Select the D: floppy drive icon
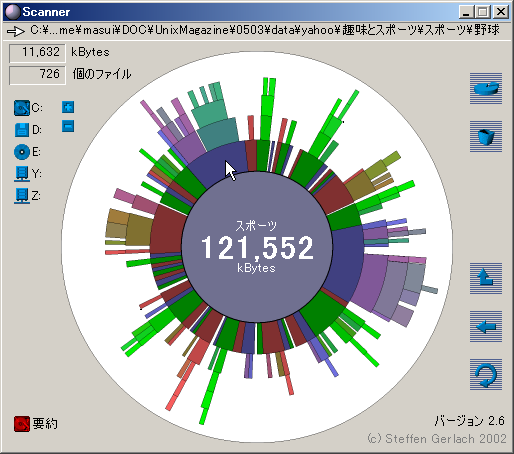The height and width of the screenshot is (454, 514). point(22,130)
